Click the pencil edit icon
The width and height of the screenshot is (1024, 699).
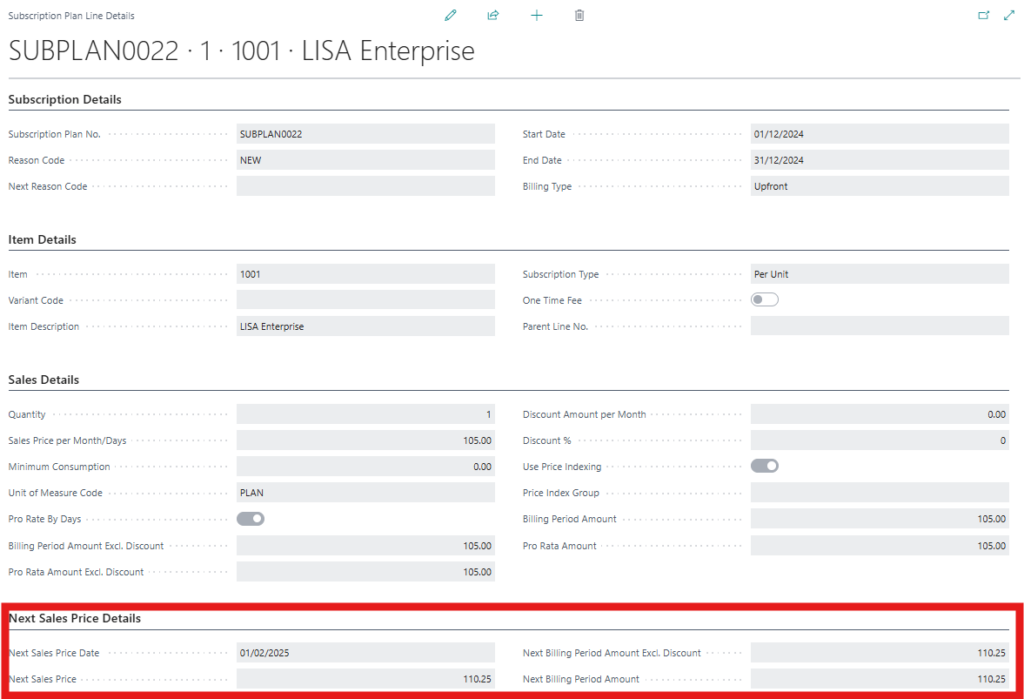coord(450,16)
